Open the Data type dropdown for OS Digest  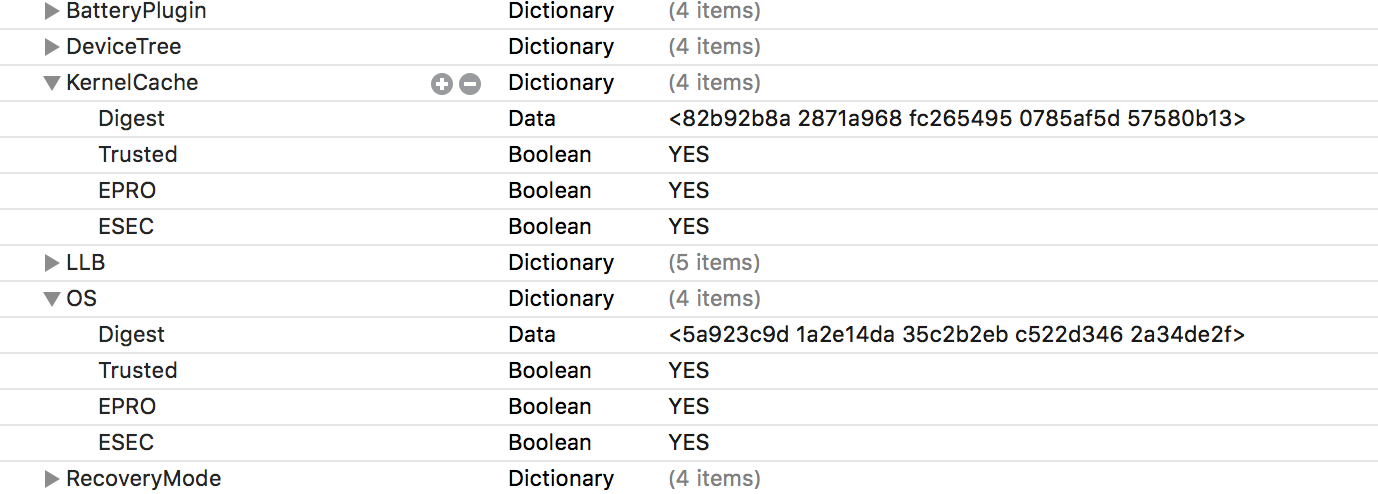pos(531,335)
